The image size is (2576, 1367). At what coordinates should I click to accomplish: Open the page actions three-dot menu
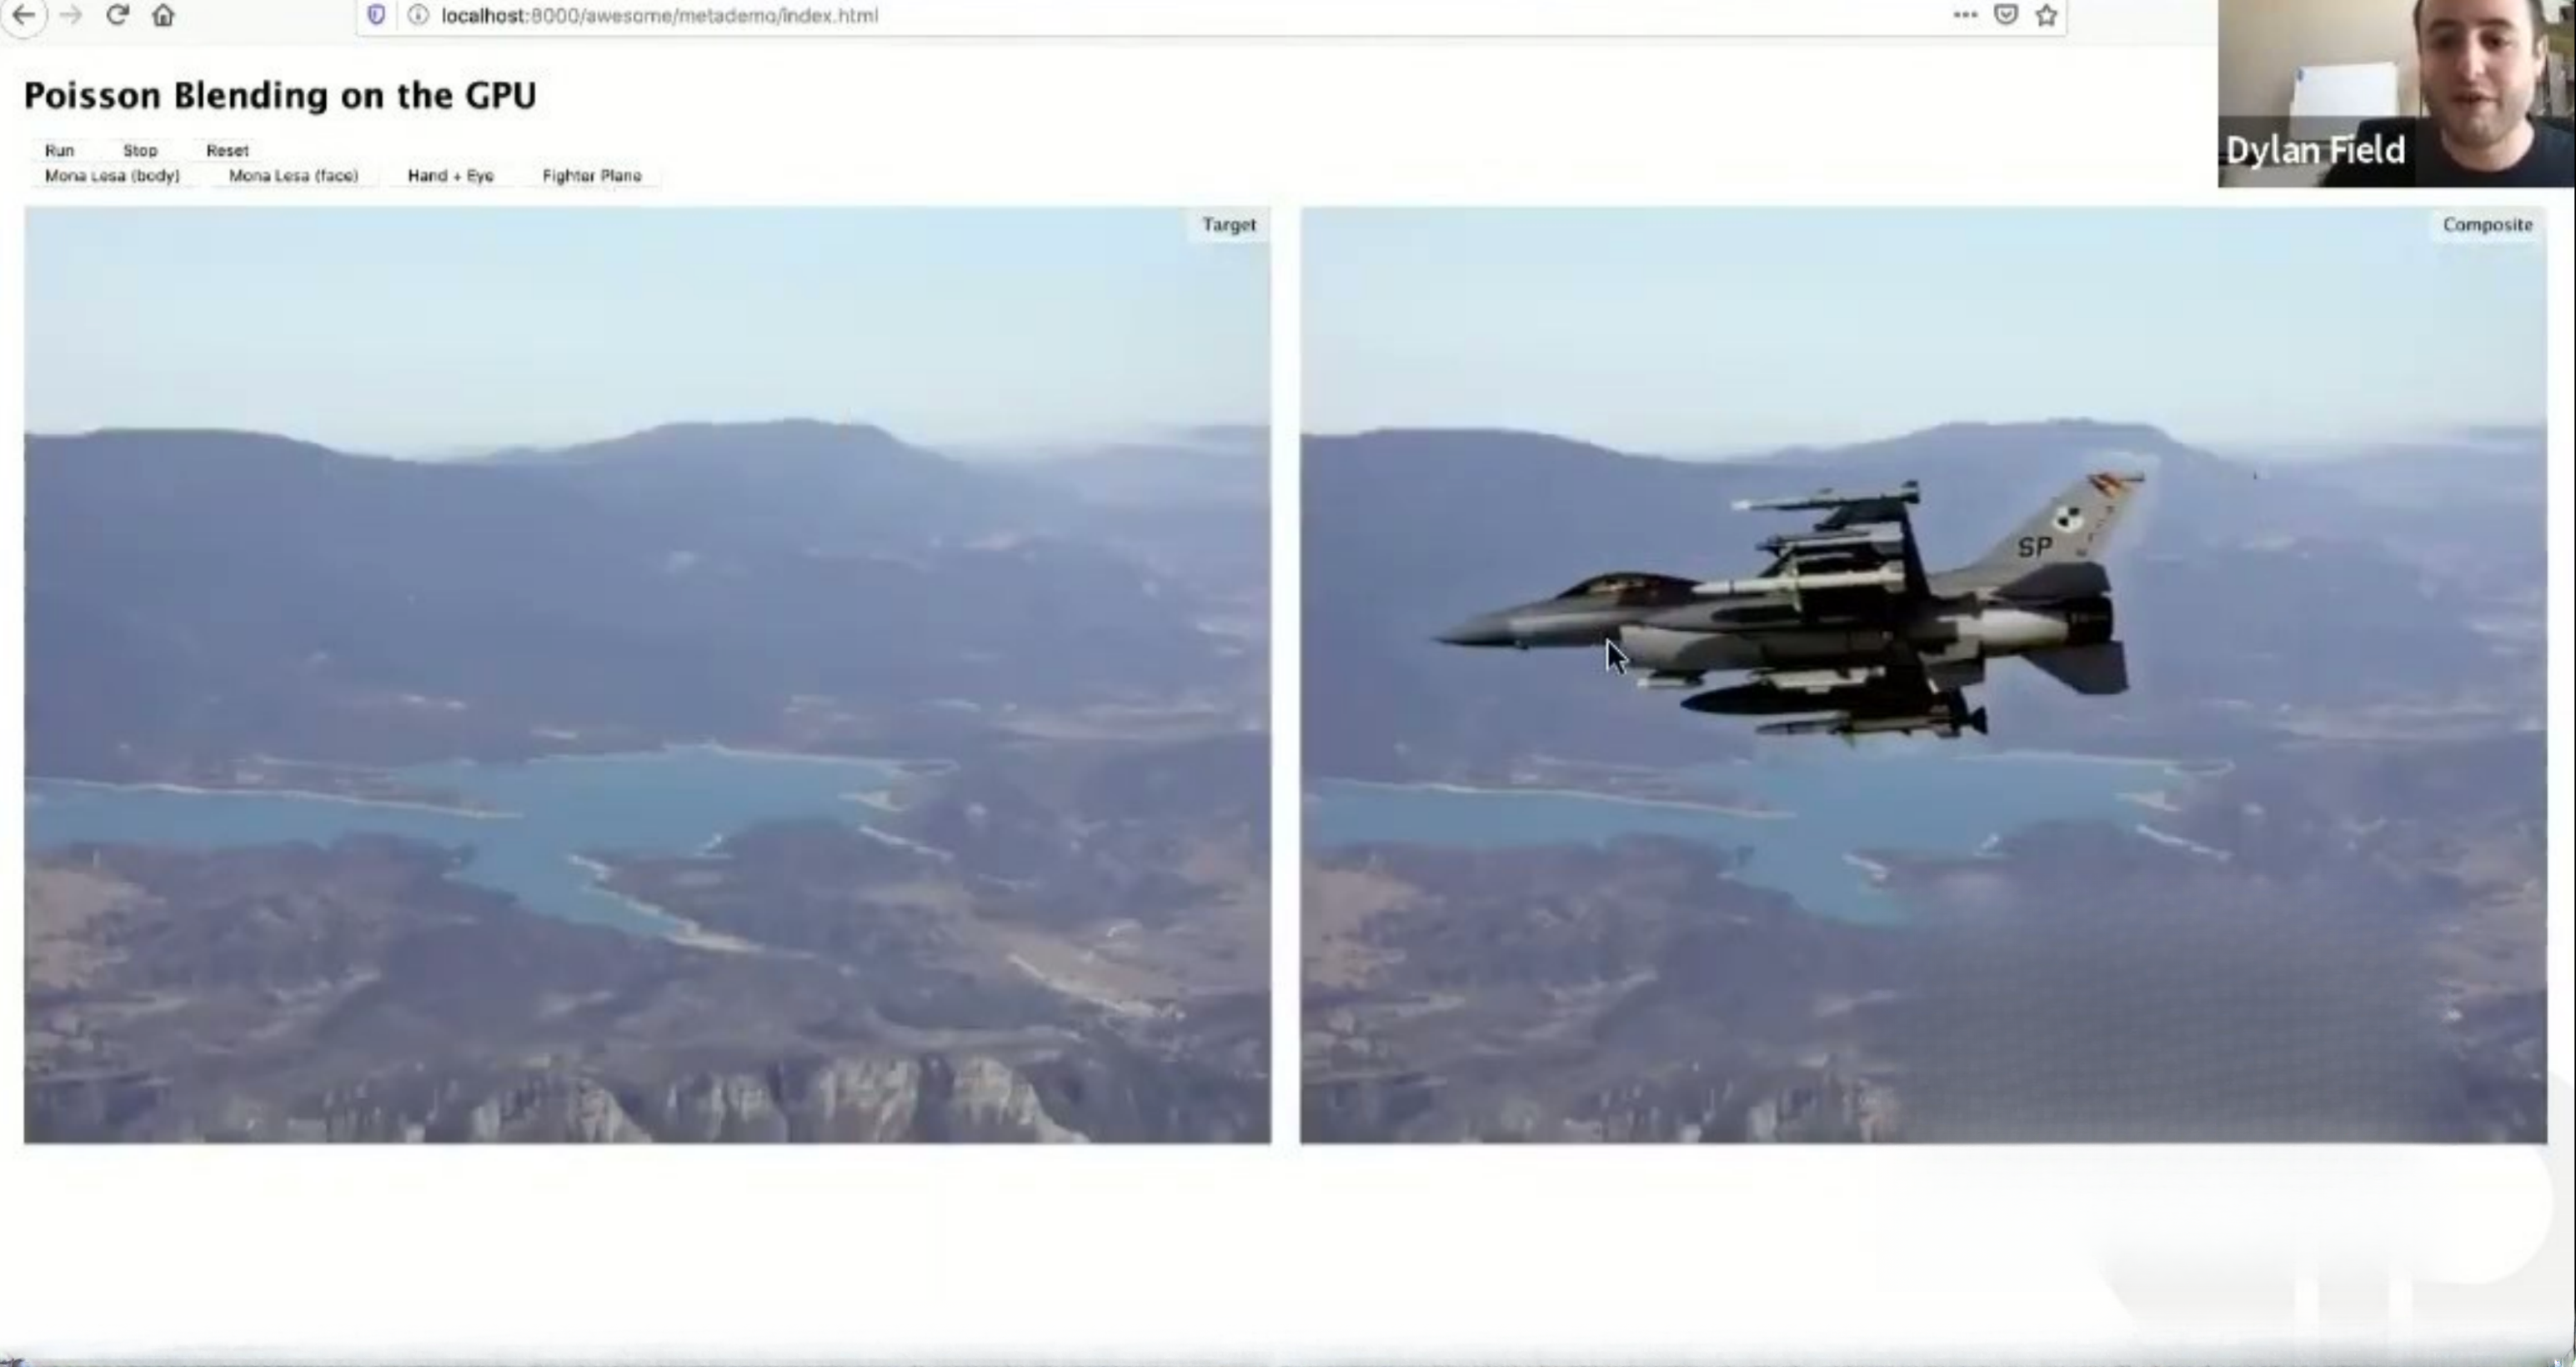pos(1964,15)
